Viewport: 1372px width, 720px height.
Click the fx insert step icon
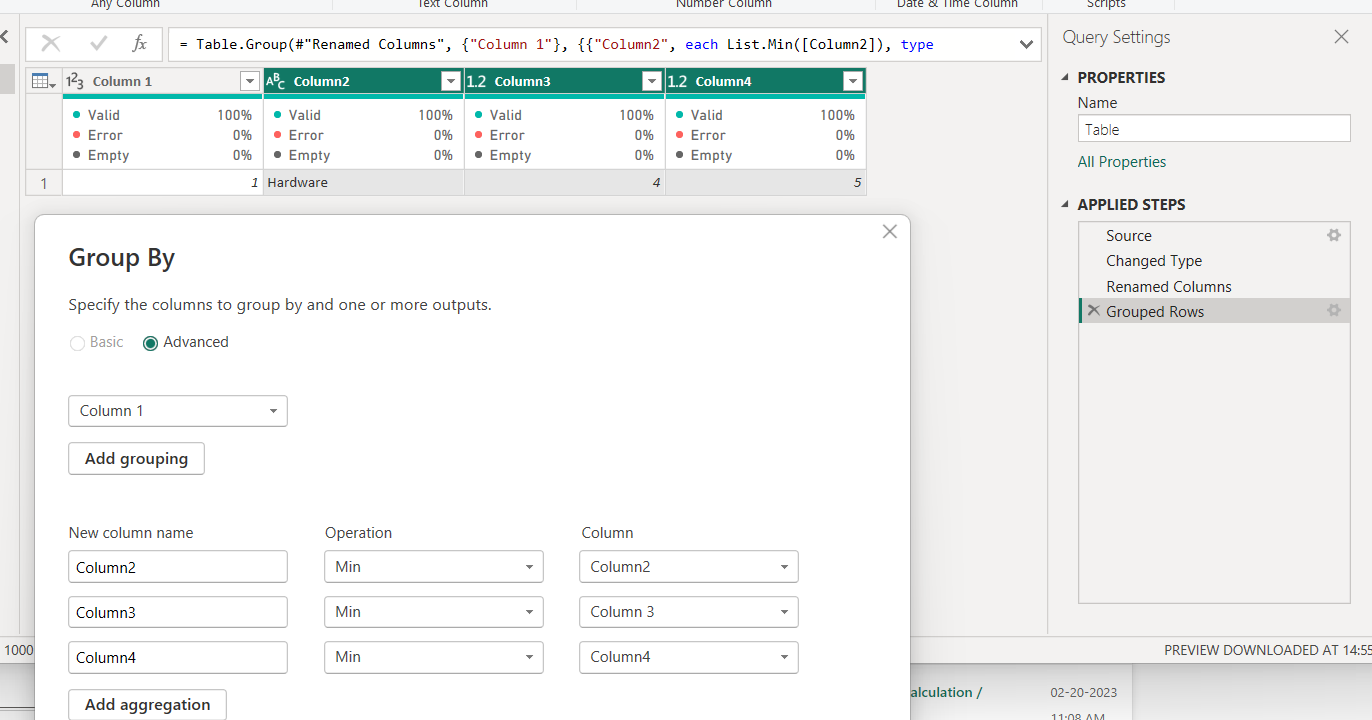[x=140, y=44]
